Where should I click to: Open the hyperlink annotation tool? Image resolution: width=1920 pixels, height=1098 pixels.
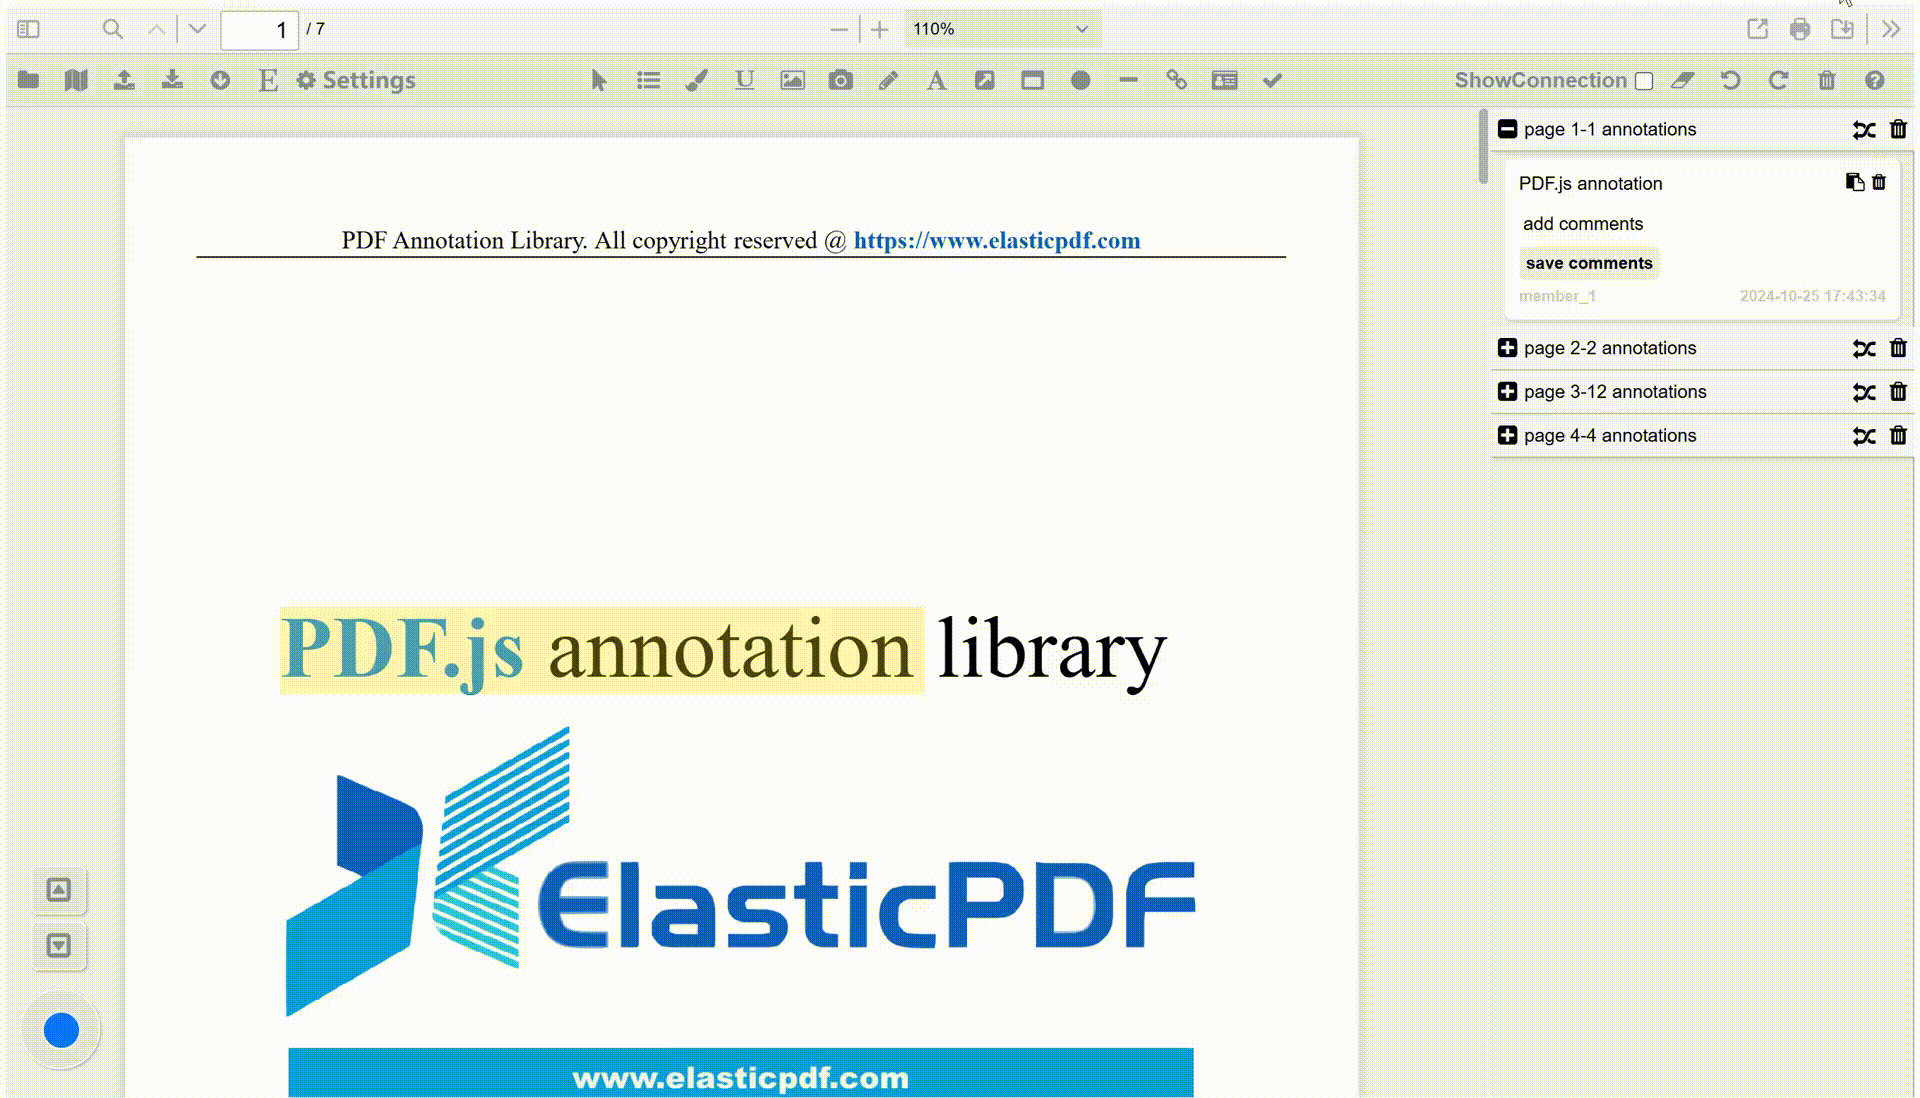[x=1177, y=80]
